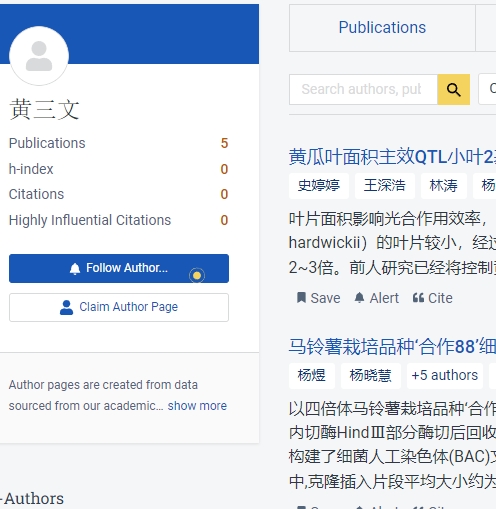Click the person icon in Claim Author Page

tap(66, 307)
